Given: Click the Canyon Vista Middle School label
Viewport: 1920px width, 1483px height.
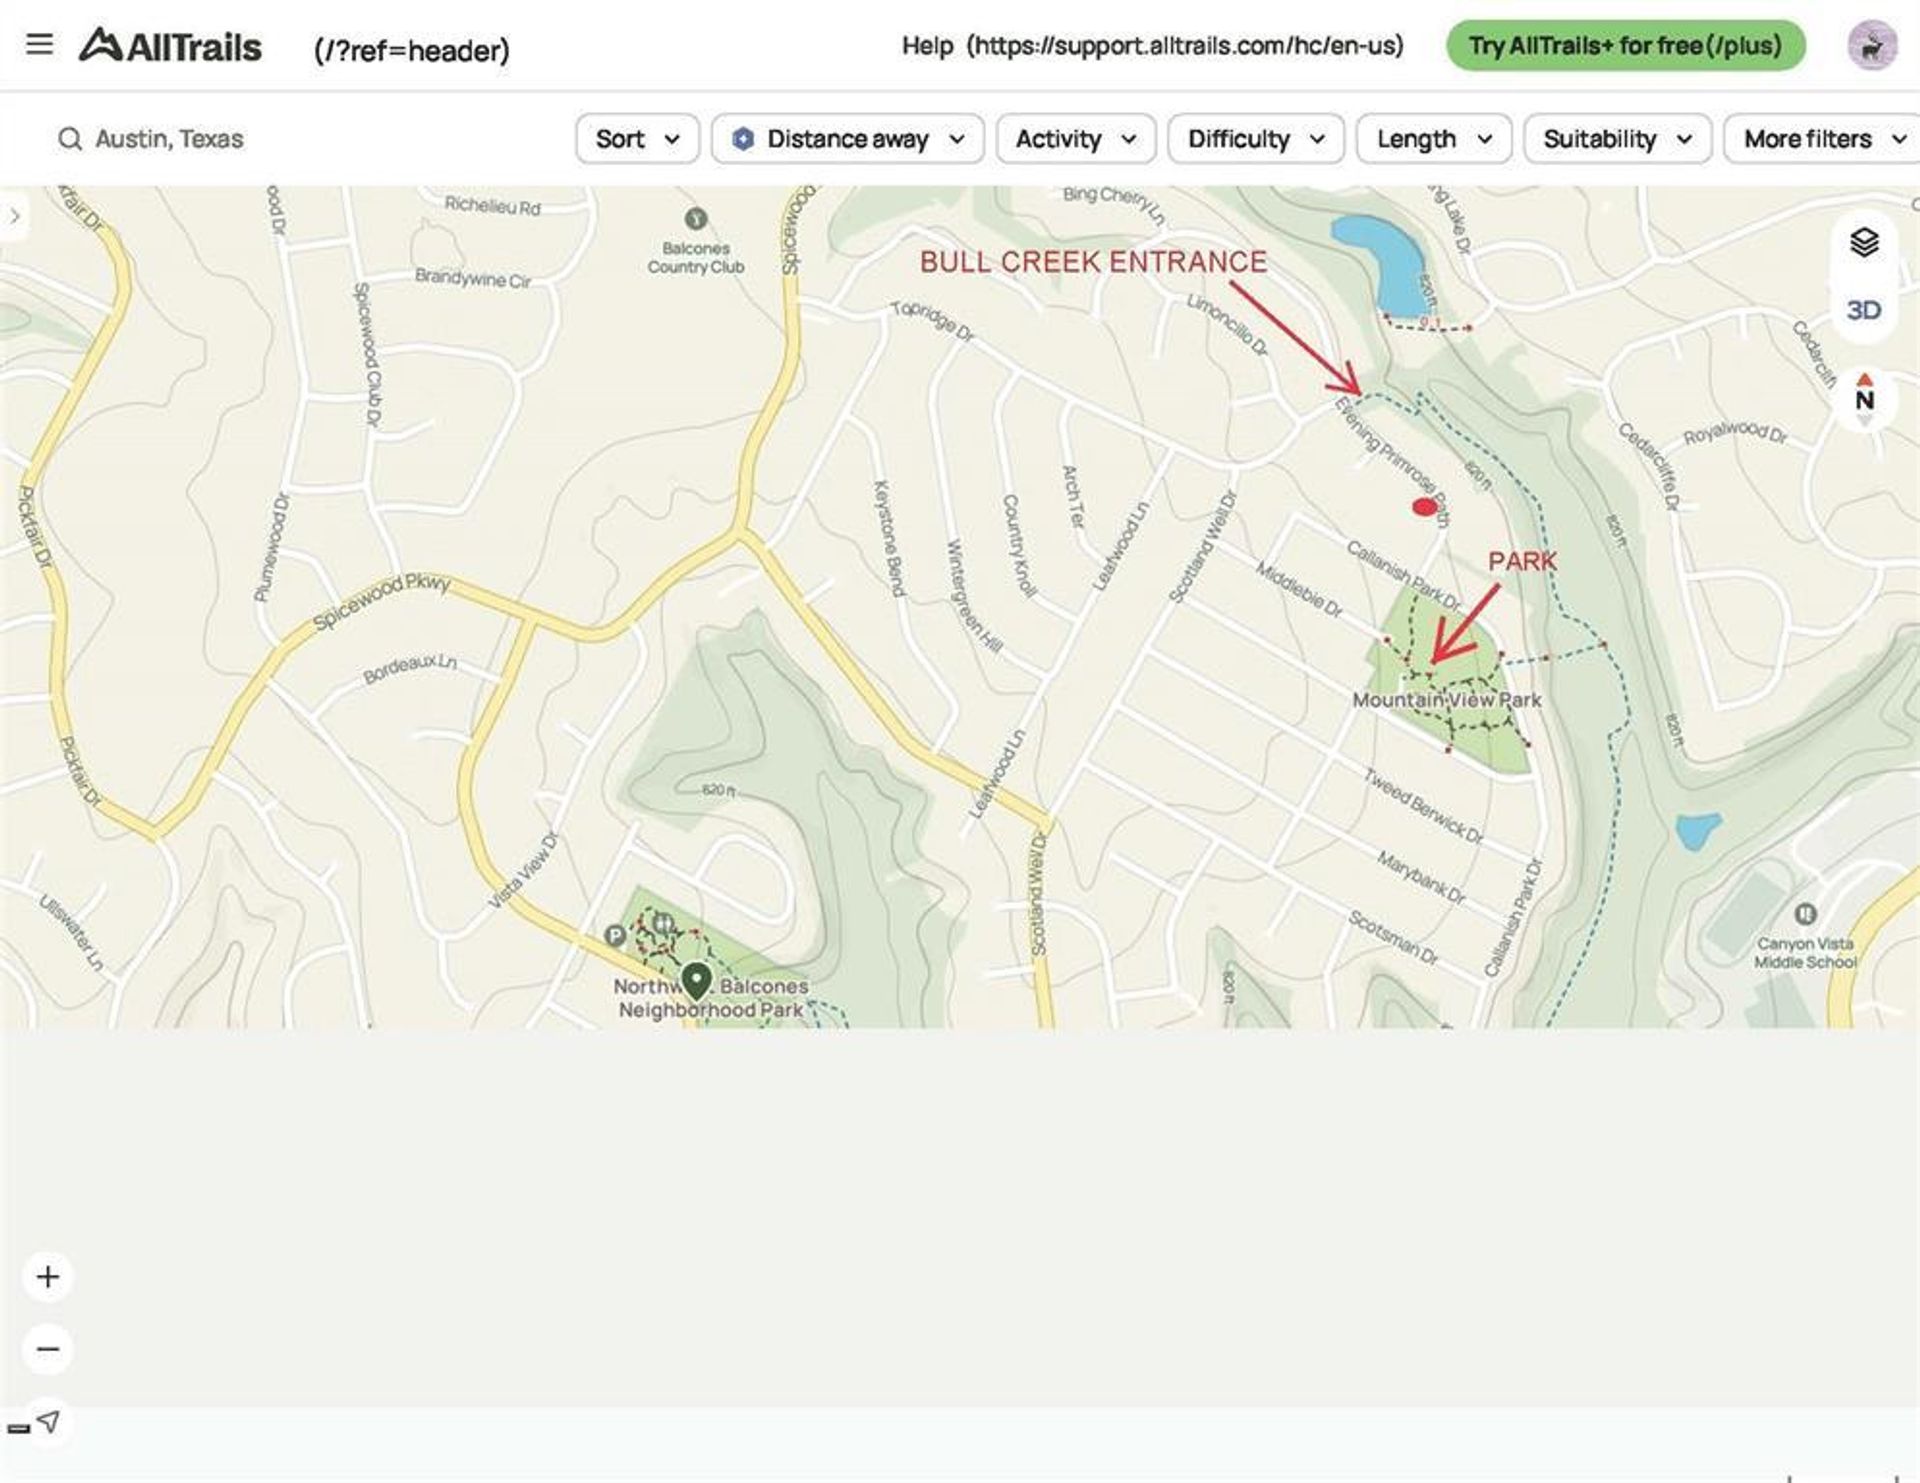Looking at the screenshot, I should coord(1805,952).
